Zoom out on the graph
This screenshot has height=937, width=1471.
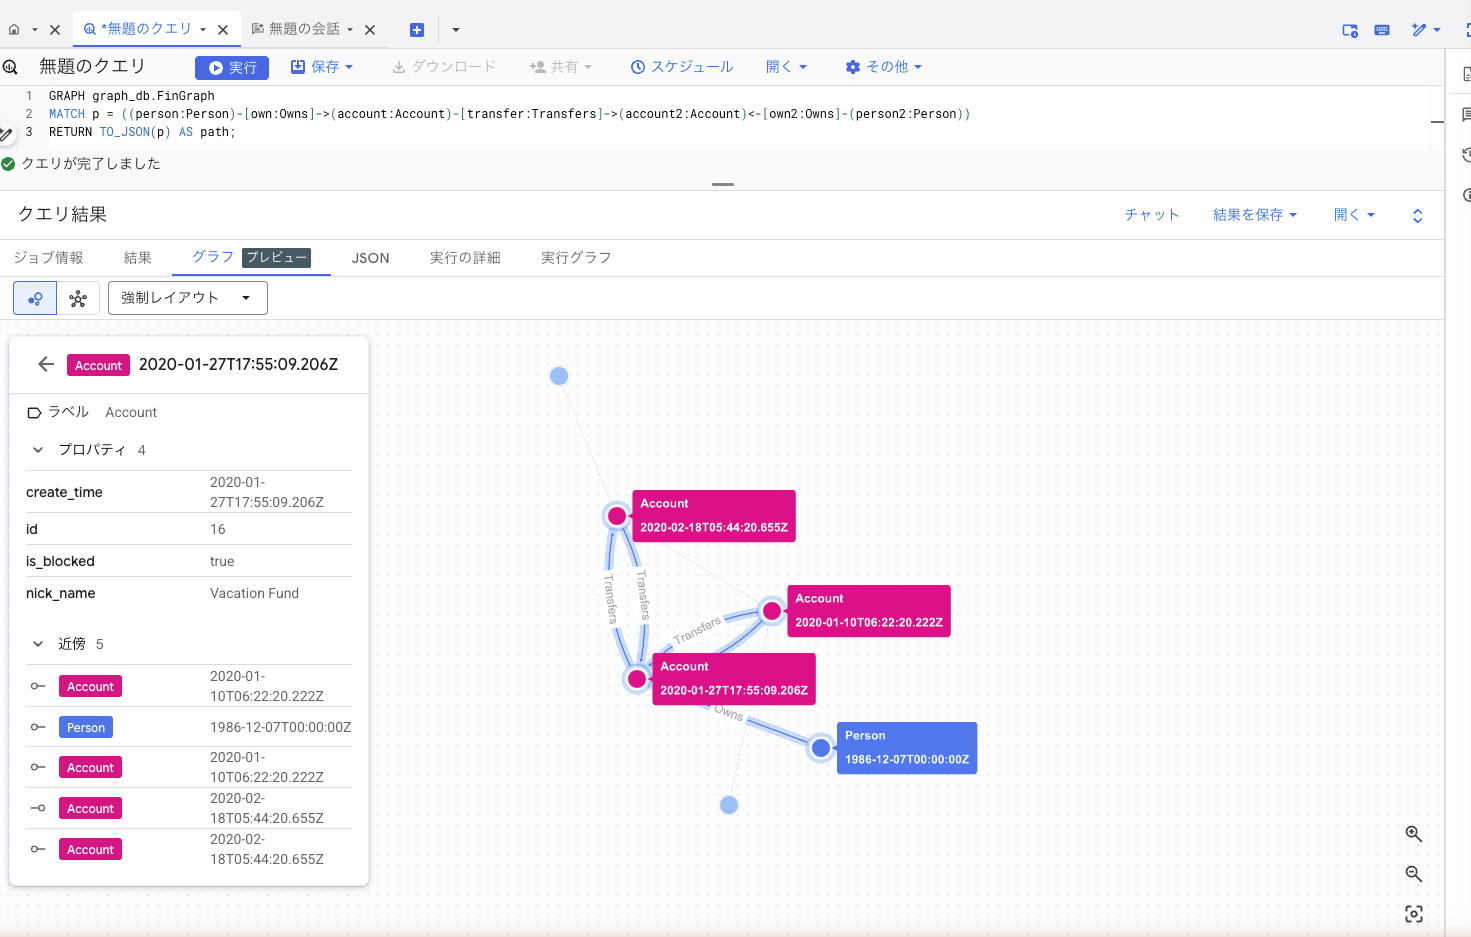(1414, 874)
